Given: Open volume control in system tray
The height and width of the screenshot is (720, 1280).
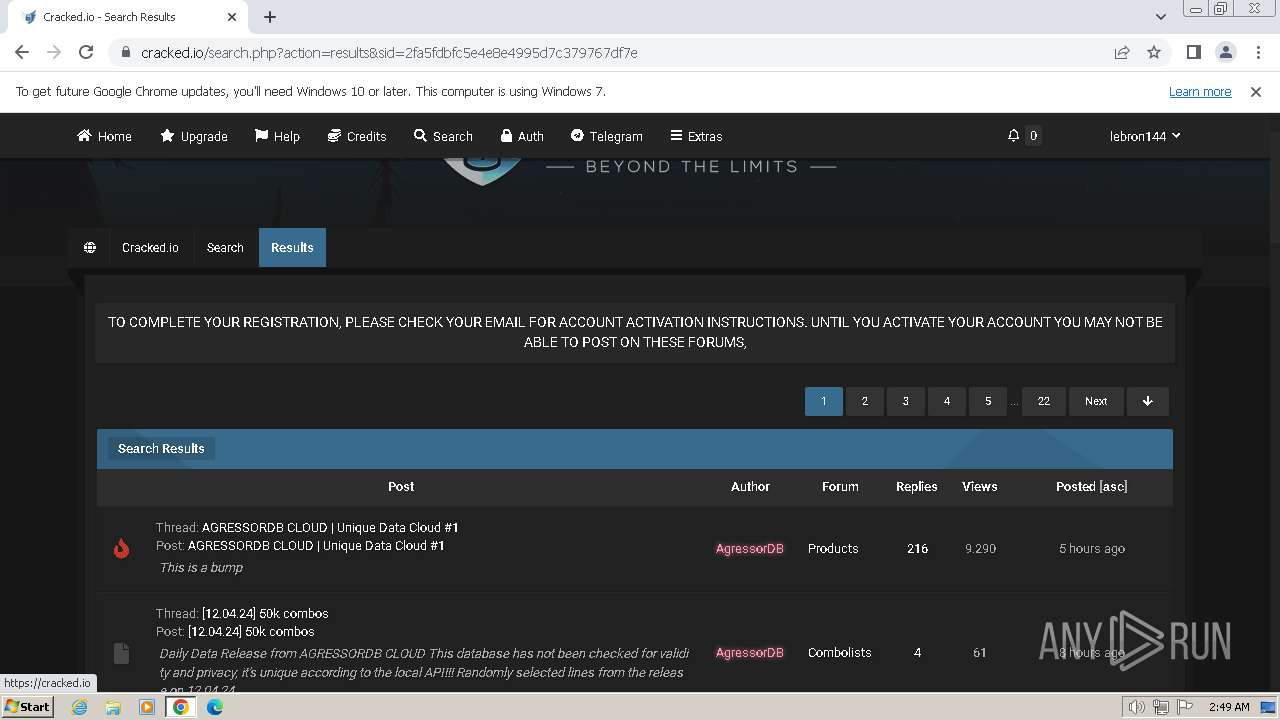Looking at the screenshot, I should click(x=1136, y=707).
